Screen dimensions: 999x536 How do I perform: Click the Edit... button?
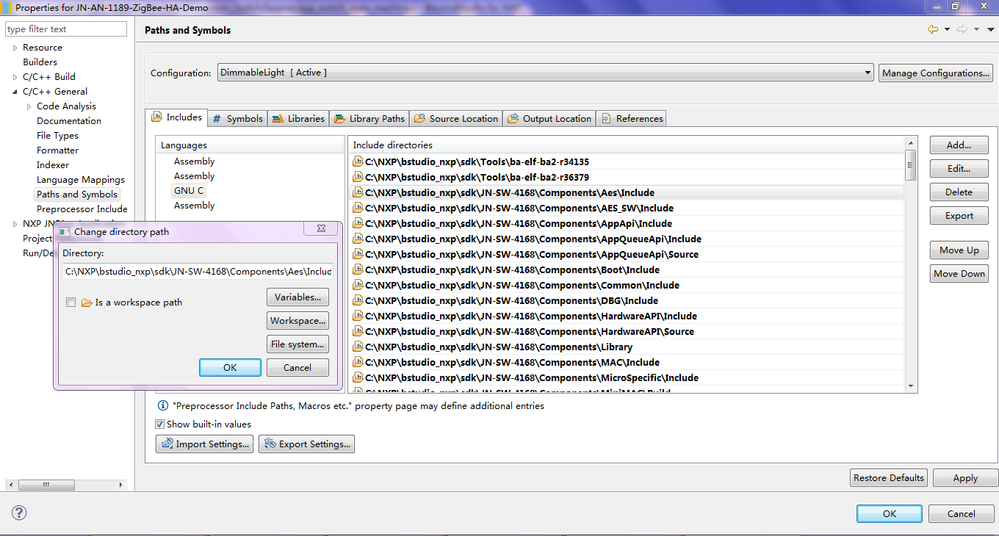pos(959,169)
